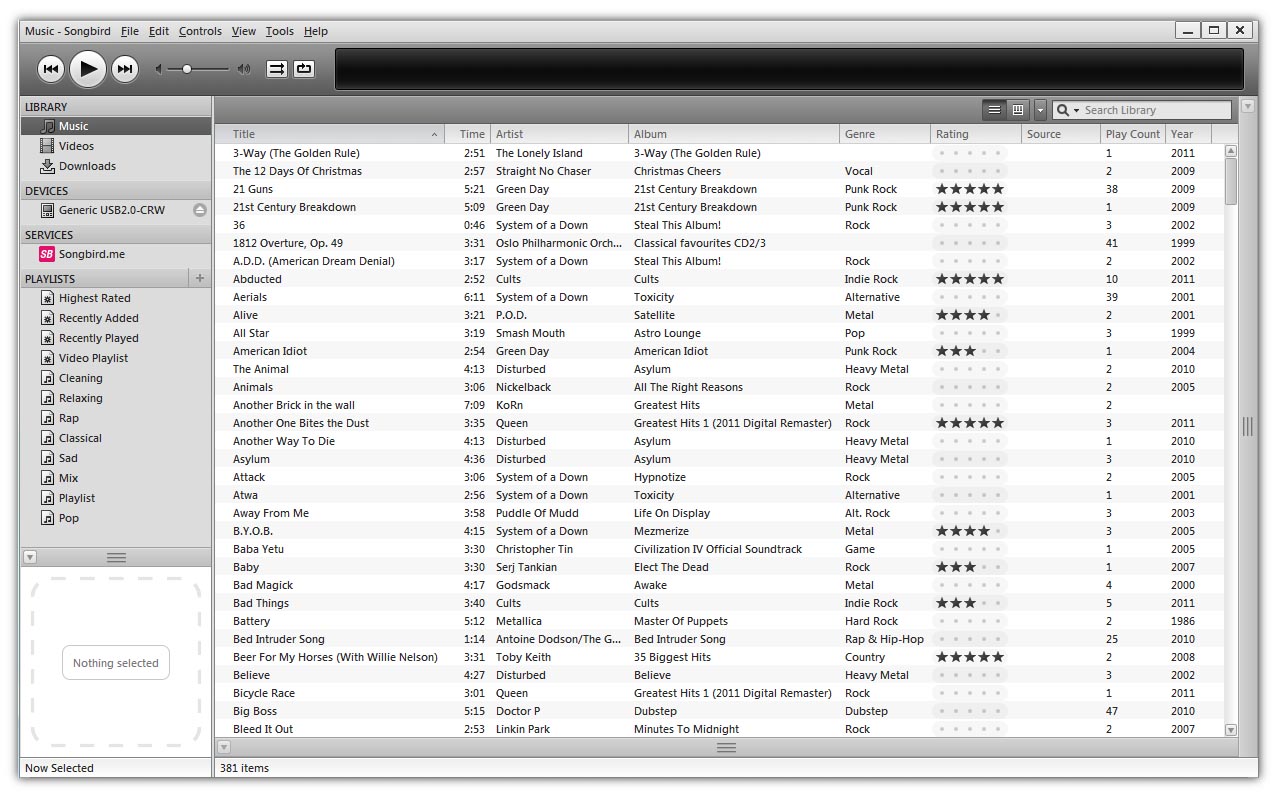
Task: Open the Mix playlist
Action: [x=116, y=478]
